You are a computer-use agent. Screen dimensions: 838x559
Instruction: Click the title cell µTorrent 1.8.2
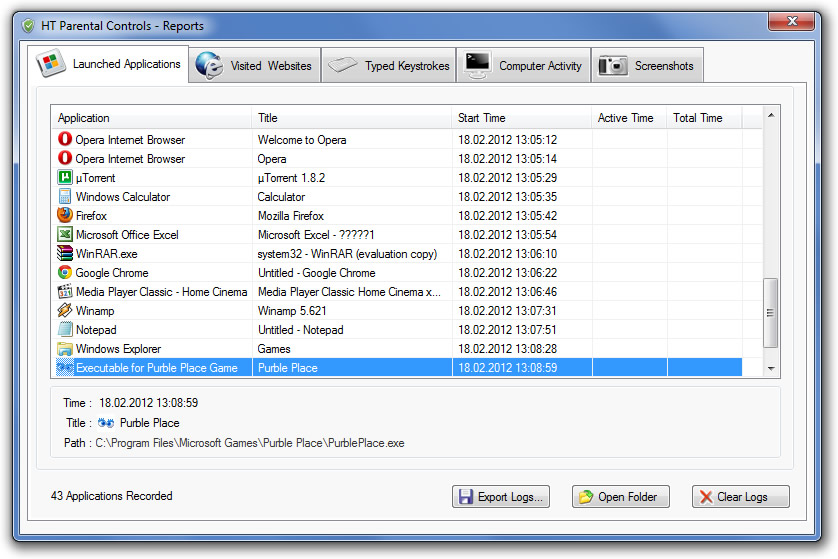(291, 178)
